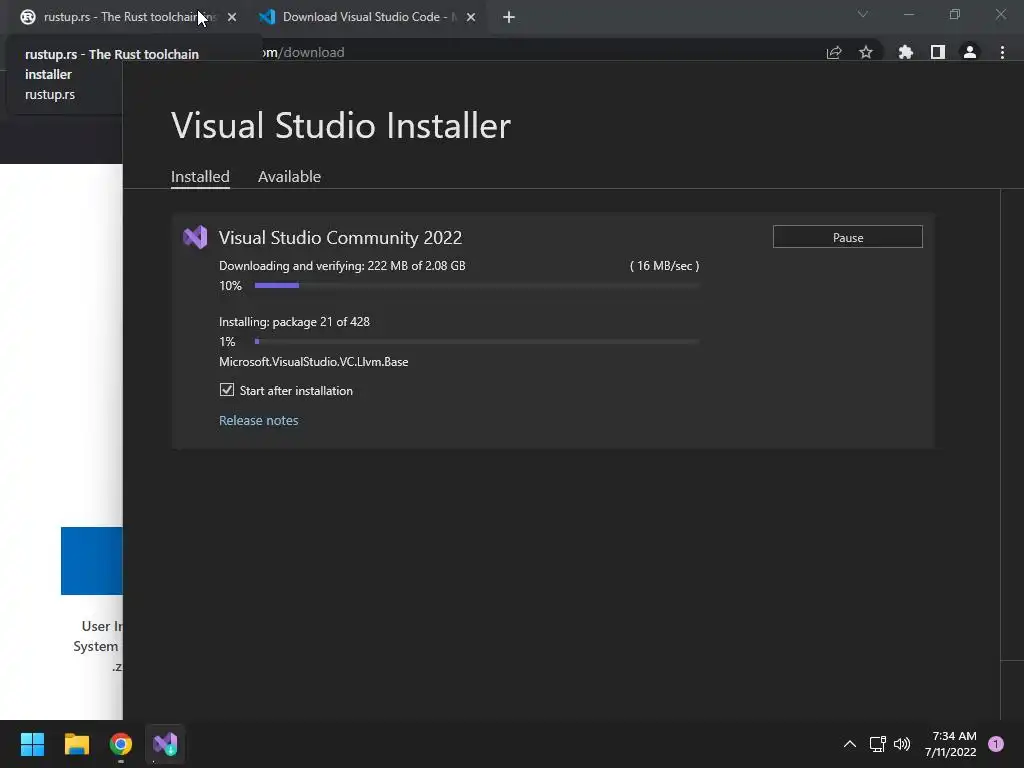The width and height of the screenshot is (1024, 768).
Task: Click 'Installing: package 21 of 428' text
Action: 295,322
